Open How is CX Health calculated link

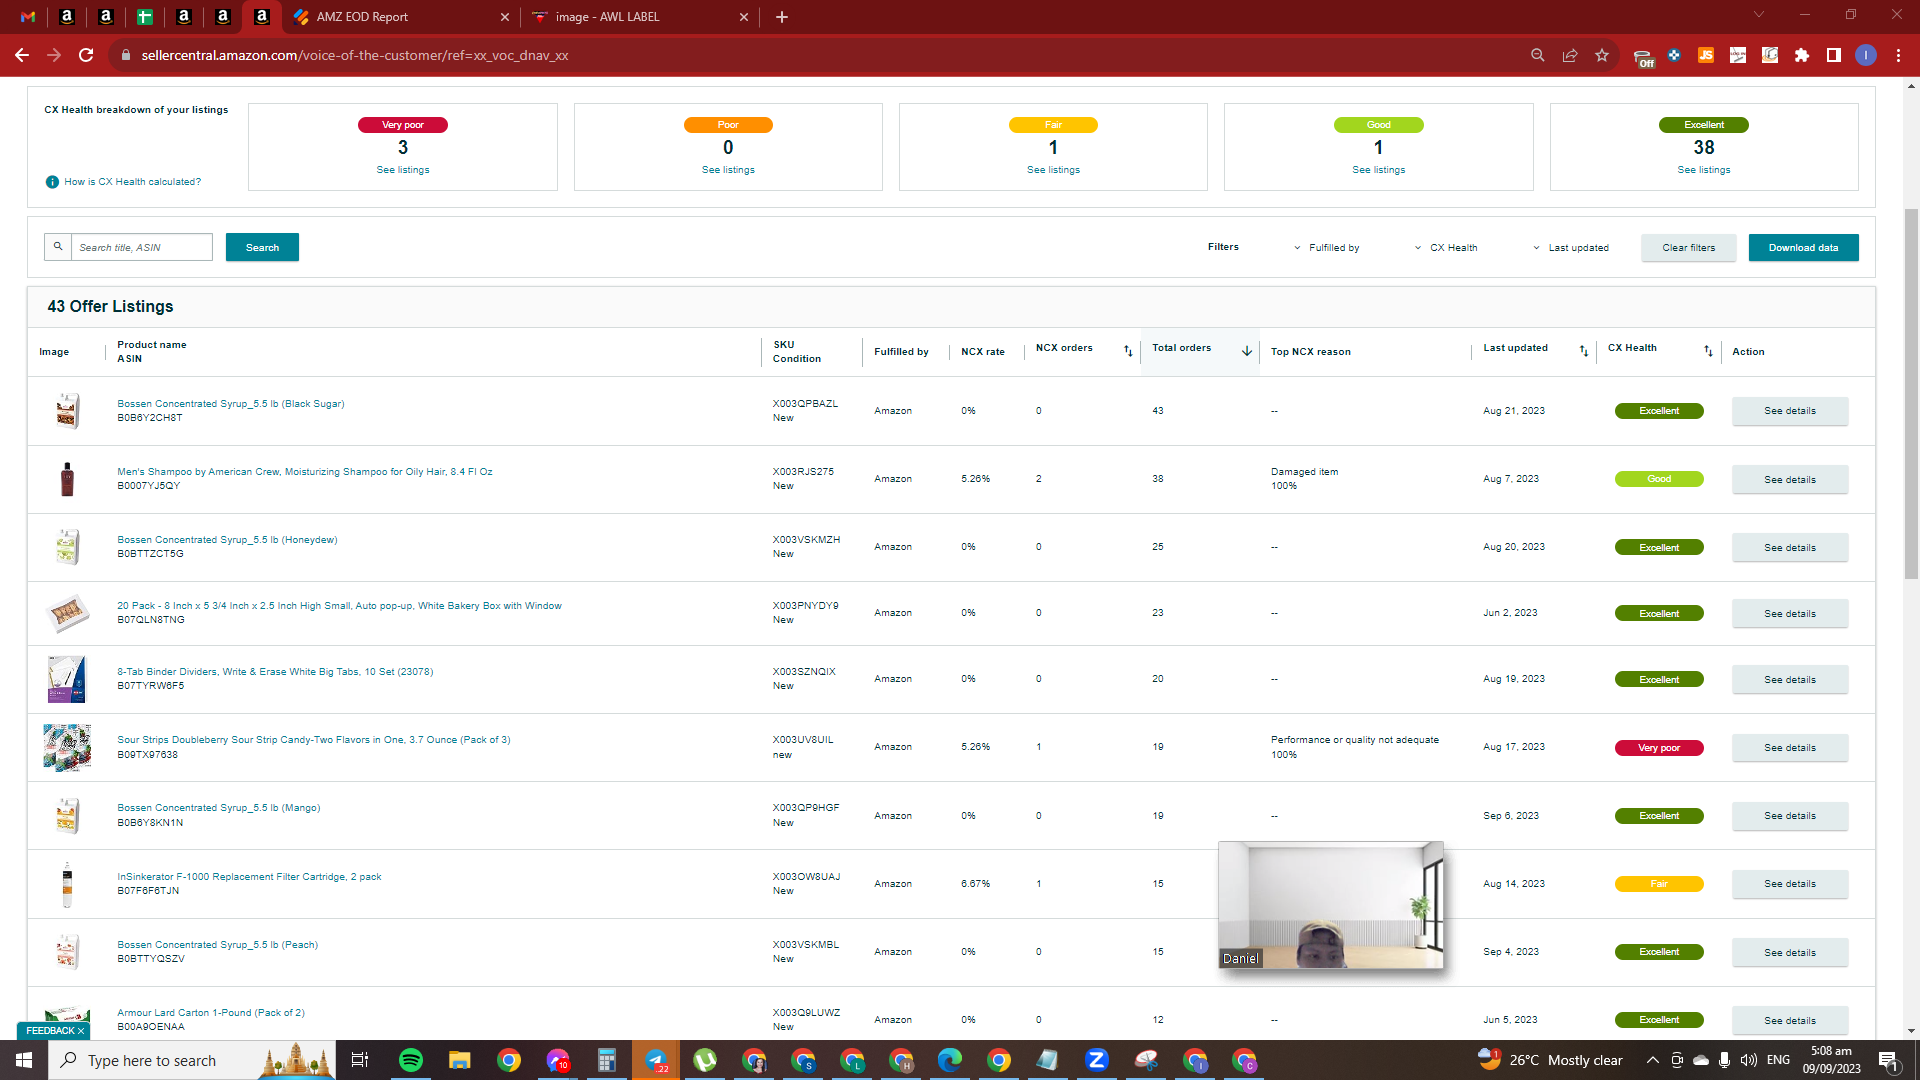[133, 182]
